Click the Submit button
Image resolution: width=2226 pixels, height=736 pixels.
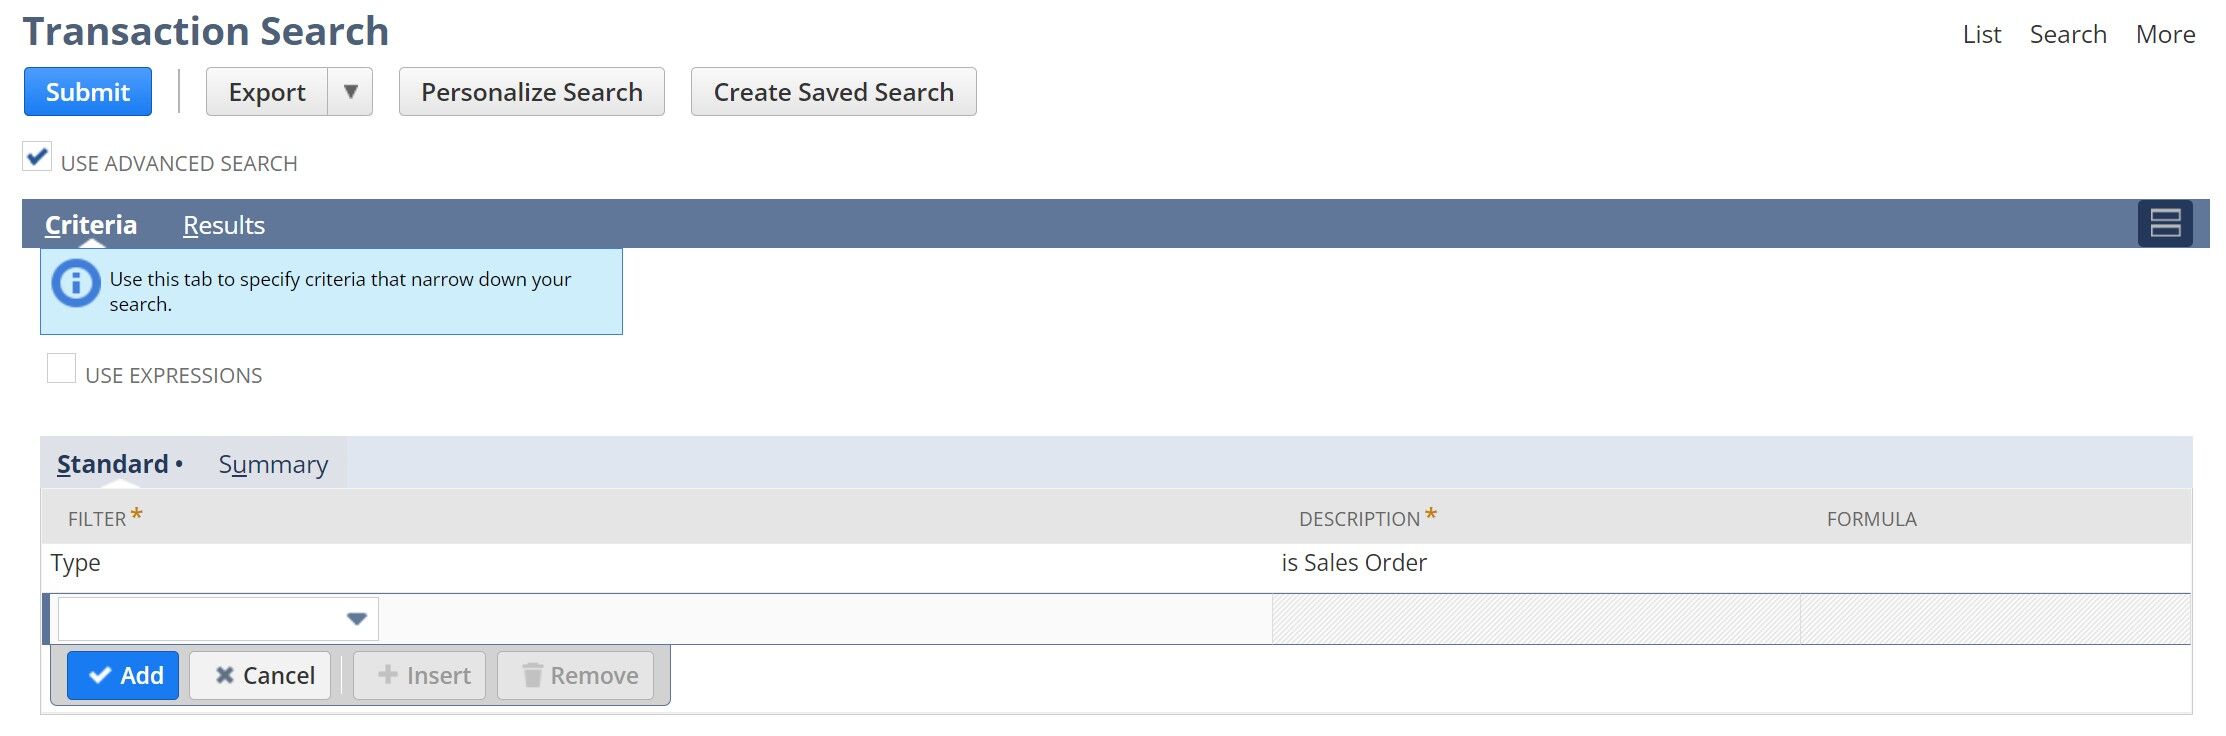coord(87,91)
